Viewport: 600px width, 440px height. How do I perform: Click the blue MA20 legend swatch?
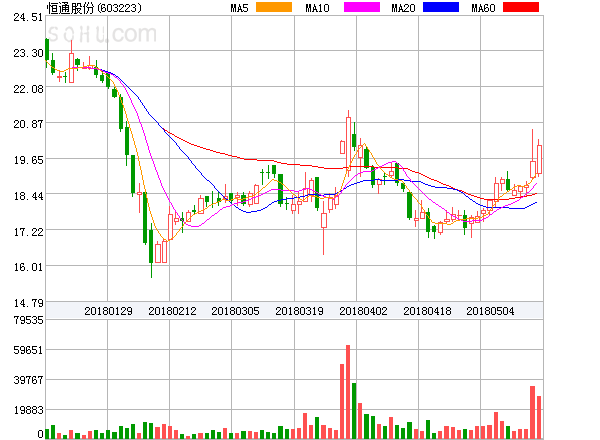[x=441, y=7]
